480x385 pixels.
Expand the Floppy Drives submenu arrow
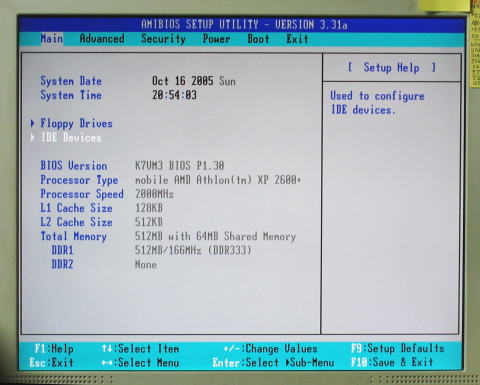coord(32,123)
